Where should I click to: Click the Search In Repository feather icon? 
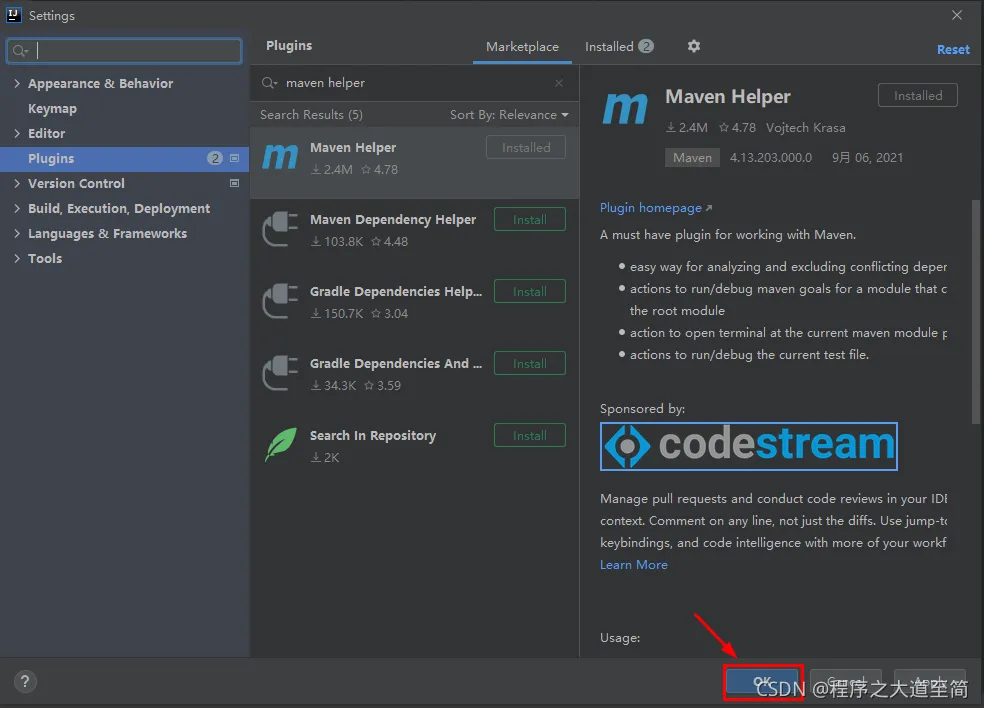[x=281, y=445]
